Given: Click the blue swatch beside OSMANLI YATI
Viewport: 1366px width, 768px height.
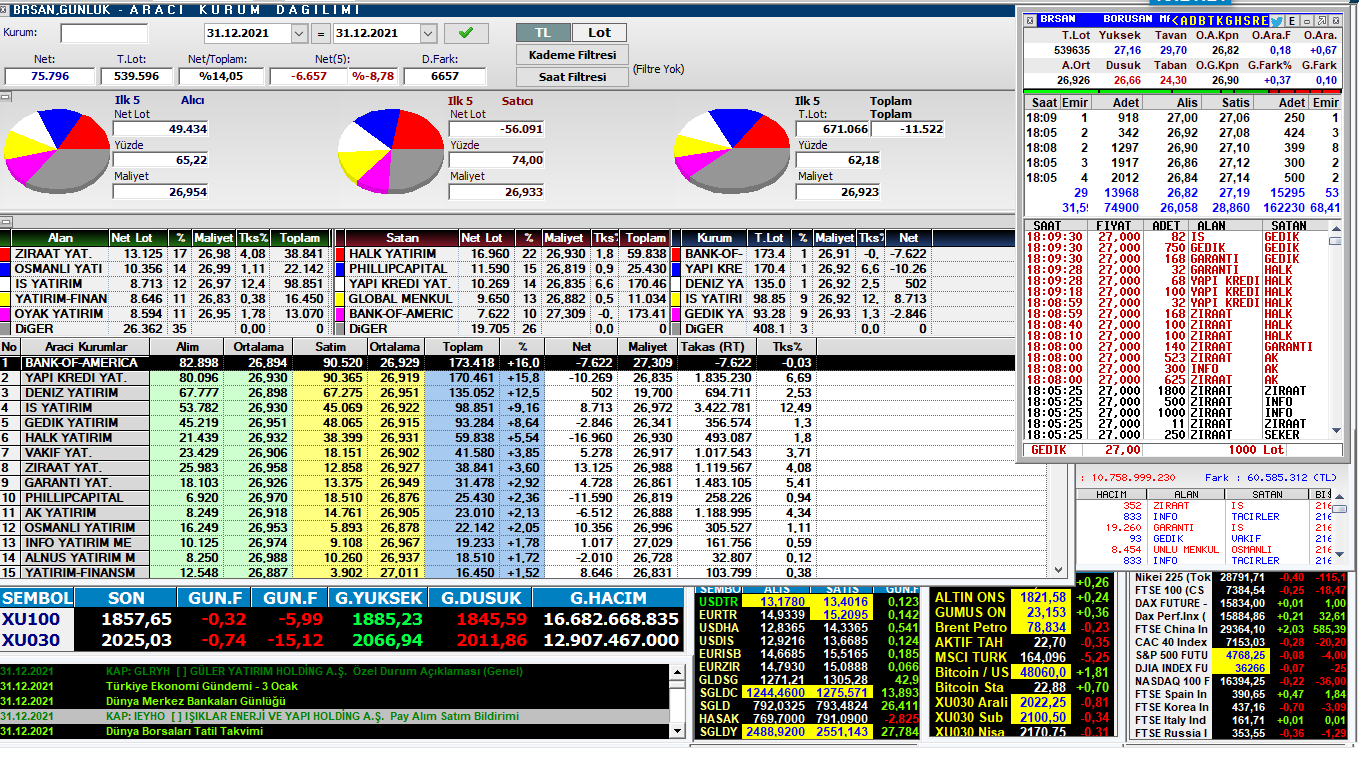Looking at the screenshot, I should tap(5, 269).
